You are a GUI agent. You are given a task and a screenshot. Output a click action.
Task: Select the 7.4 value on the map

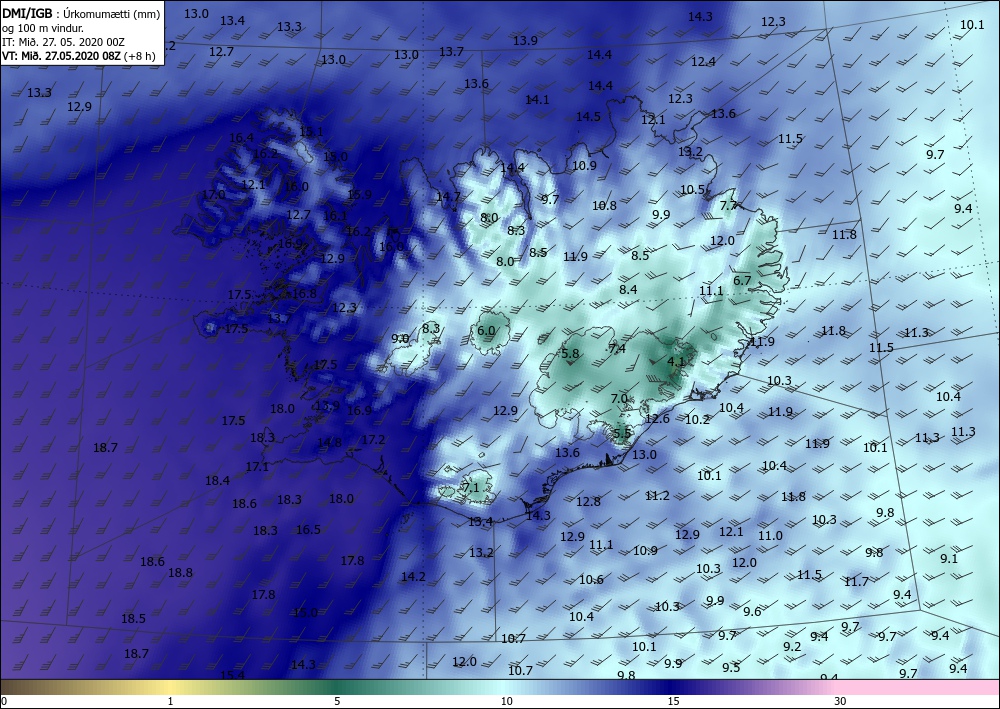click(617, 348)
